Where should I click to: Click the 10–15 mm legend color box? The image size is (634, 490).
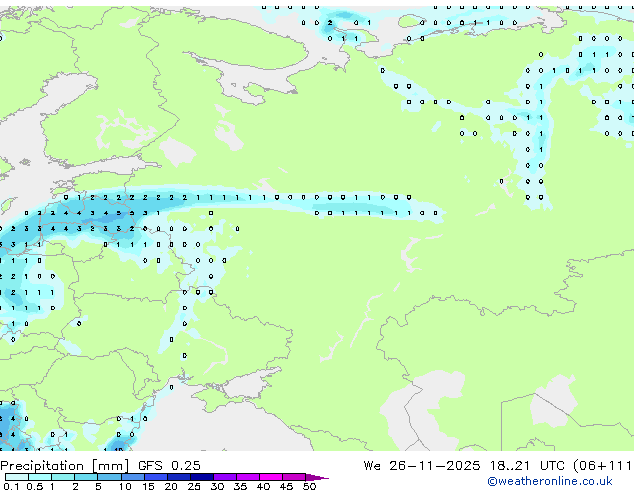[x=132, y=477]
